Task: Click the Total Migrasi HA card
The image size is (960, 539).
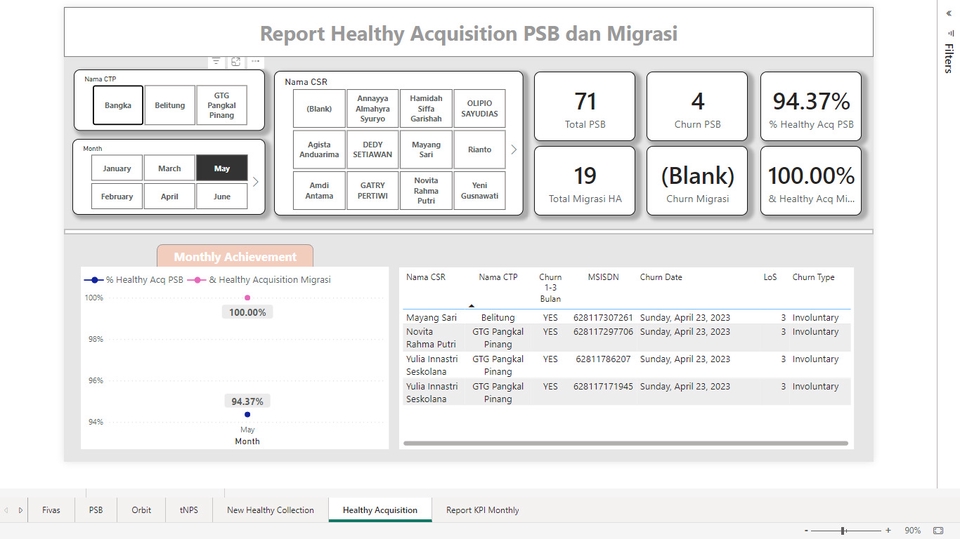Action: pyautogui.click(x=585, y=181)
